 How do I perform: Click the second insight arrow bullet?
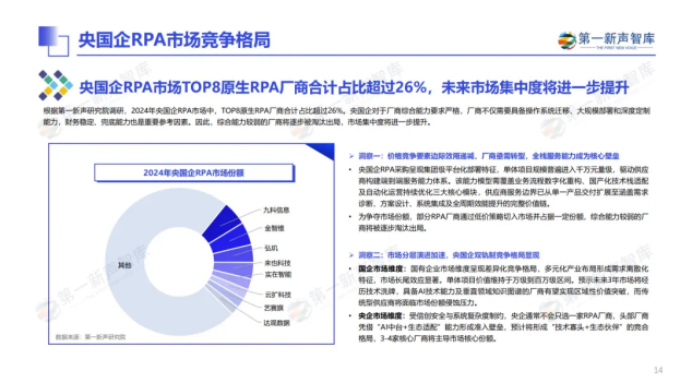tap(351, 255)
